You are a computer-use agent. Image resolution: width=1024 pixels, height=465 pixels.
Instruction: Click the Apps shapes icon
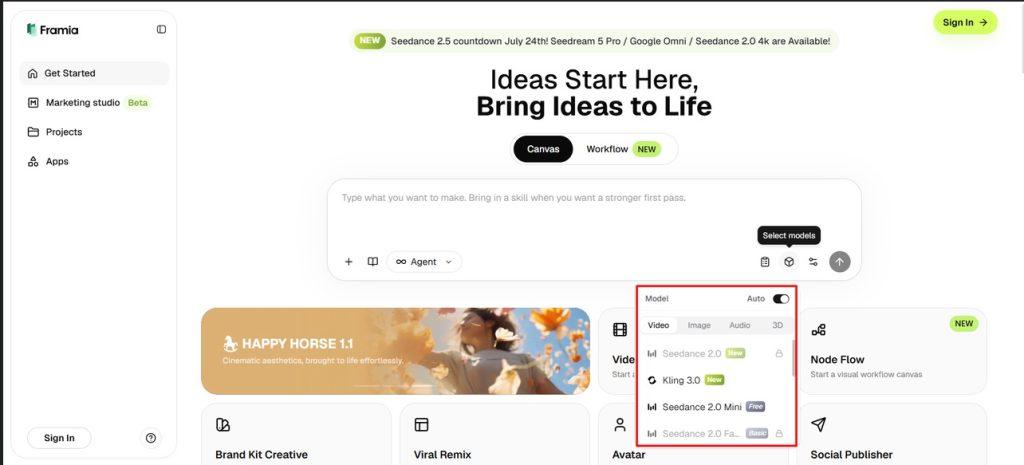pyautogui.click(x=33, y=161)
